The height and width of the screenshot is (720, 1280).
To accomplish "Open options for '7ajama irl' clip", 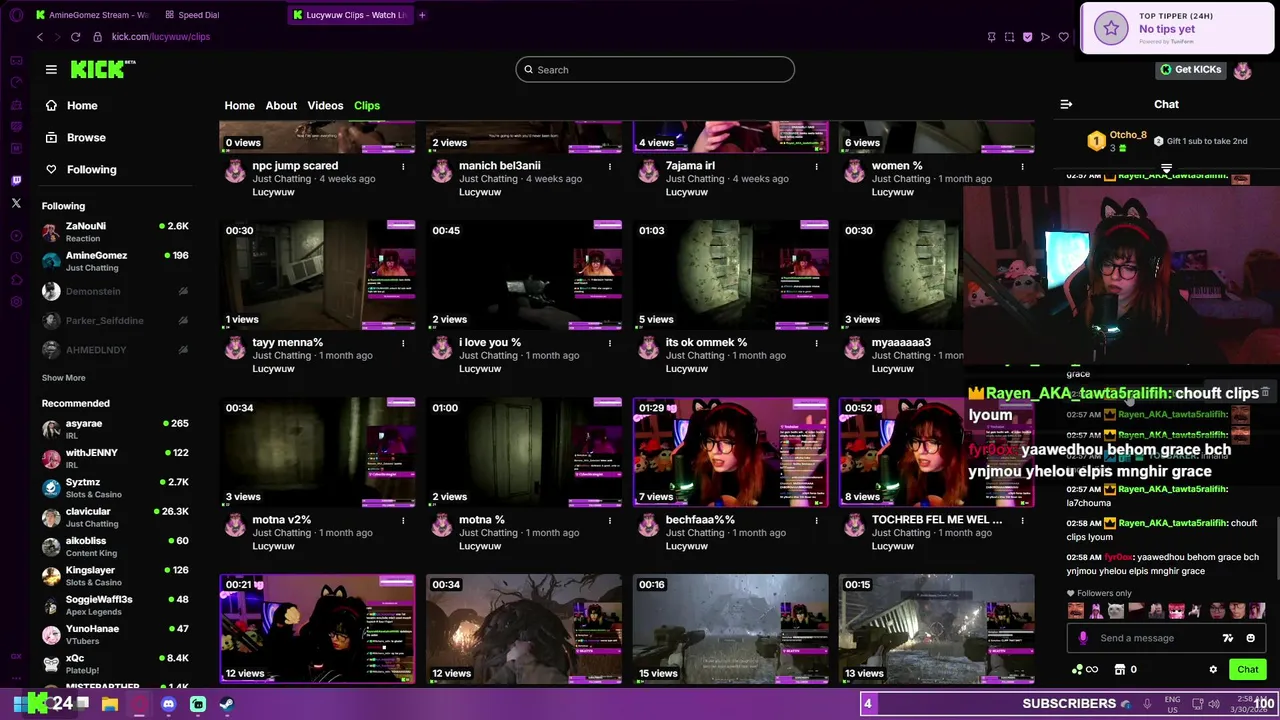I will [817, 166].
